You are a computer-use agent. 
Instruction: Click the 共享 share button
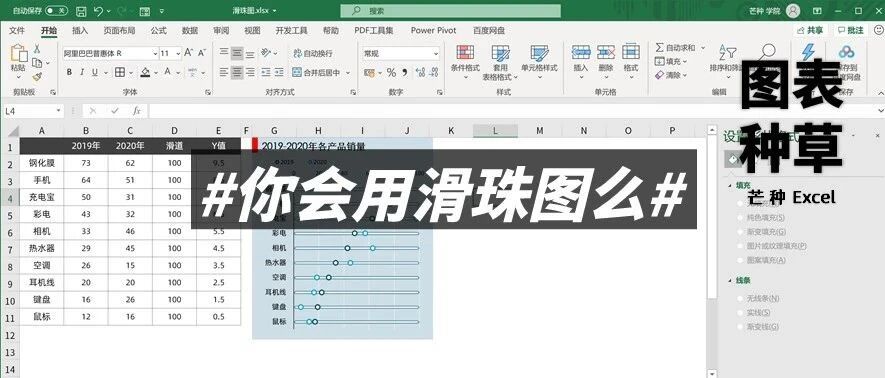(809, 30)
